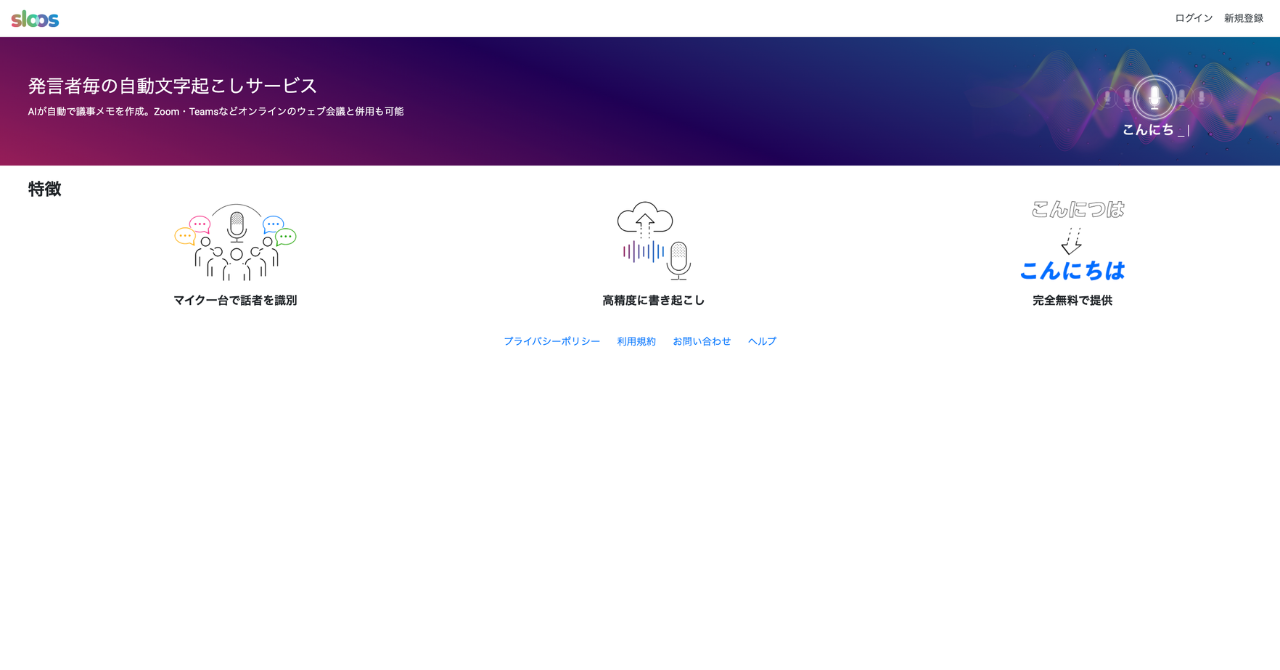Open the ログイン login page

(1193, 18)
